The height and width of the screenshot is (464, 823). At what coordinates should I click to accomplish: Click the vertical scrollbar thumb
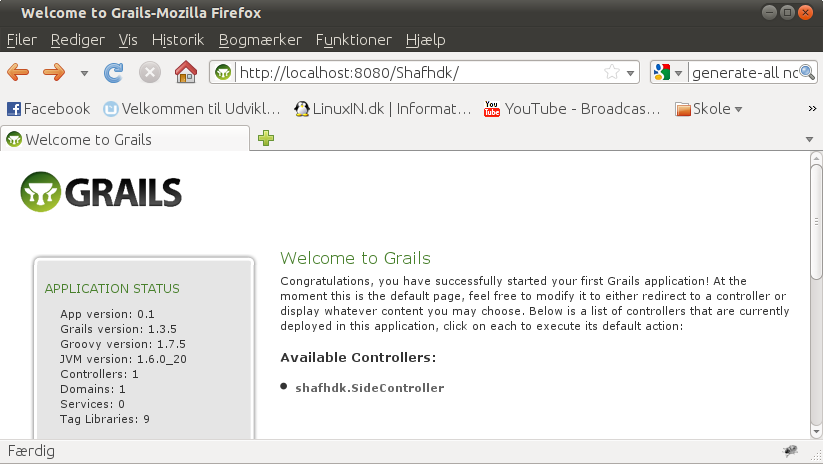[x=816, y=222]
